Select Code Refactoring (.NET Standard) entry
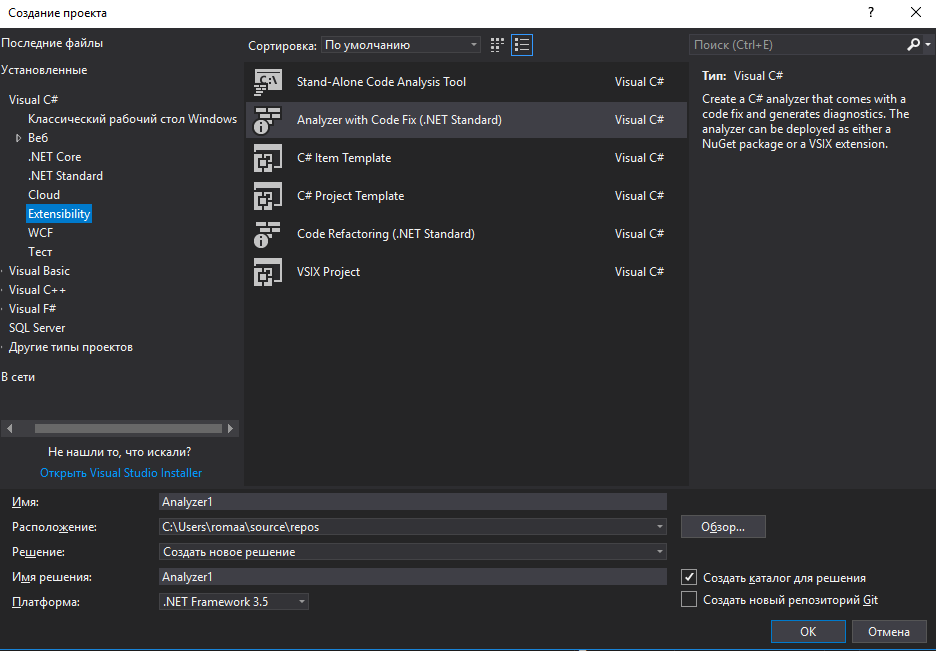 tap(466, 234)
